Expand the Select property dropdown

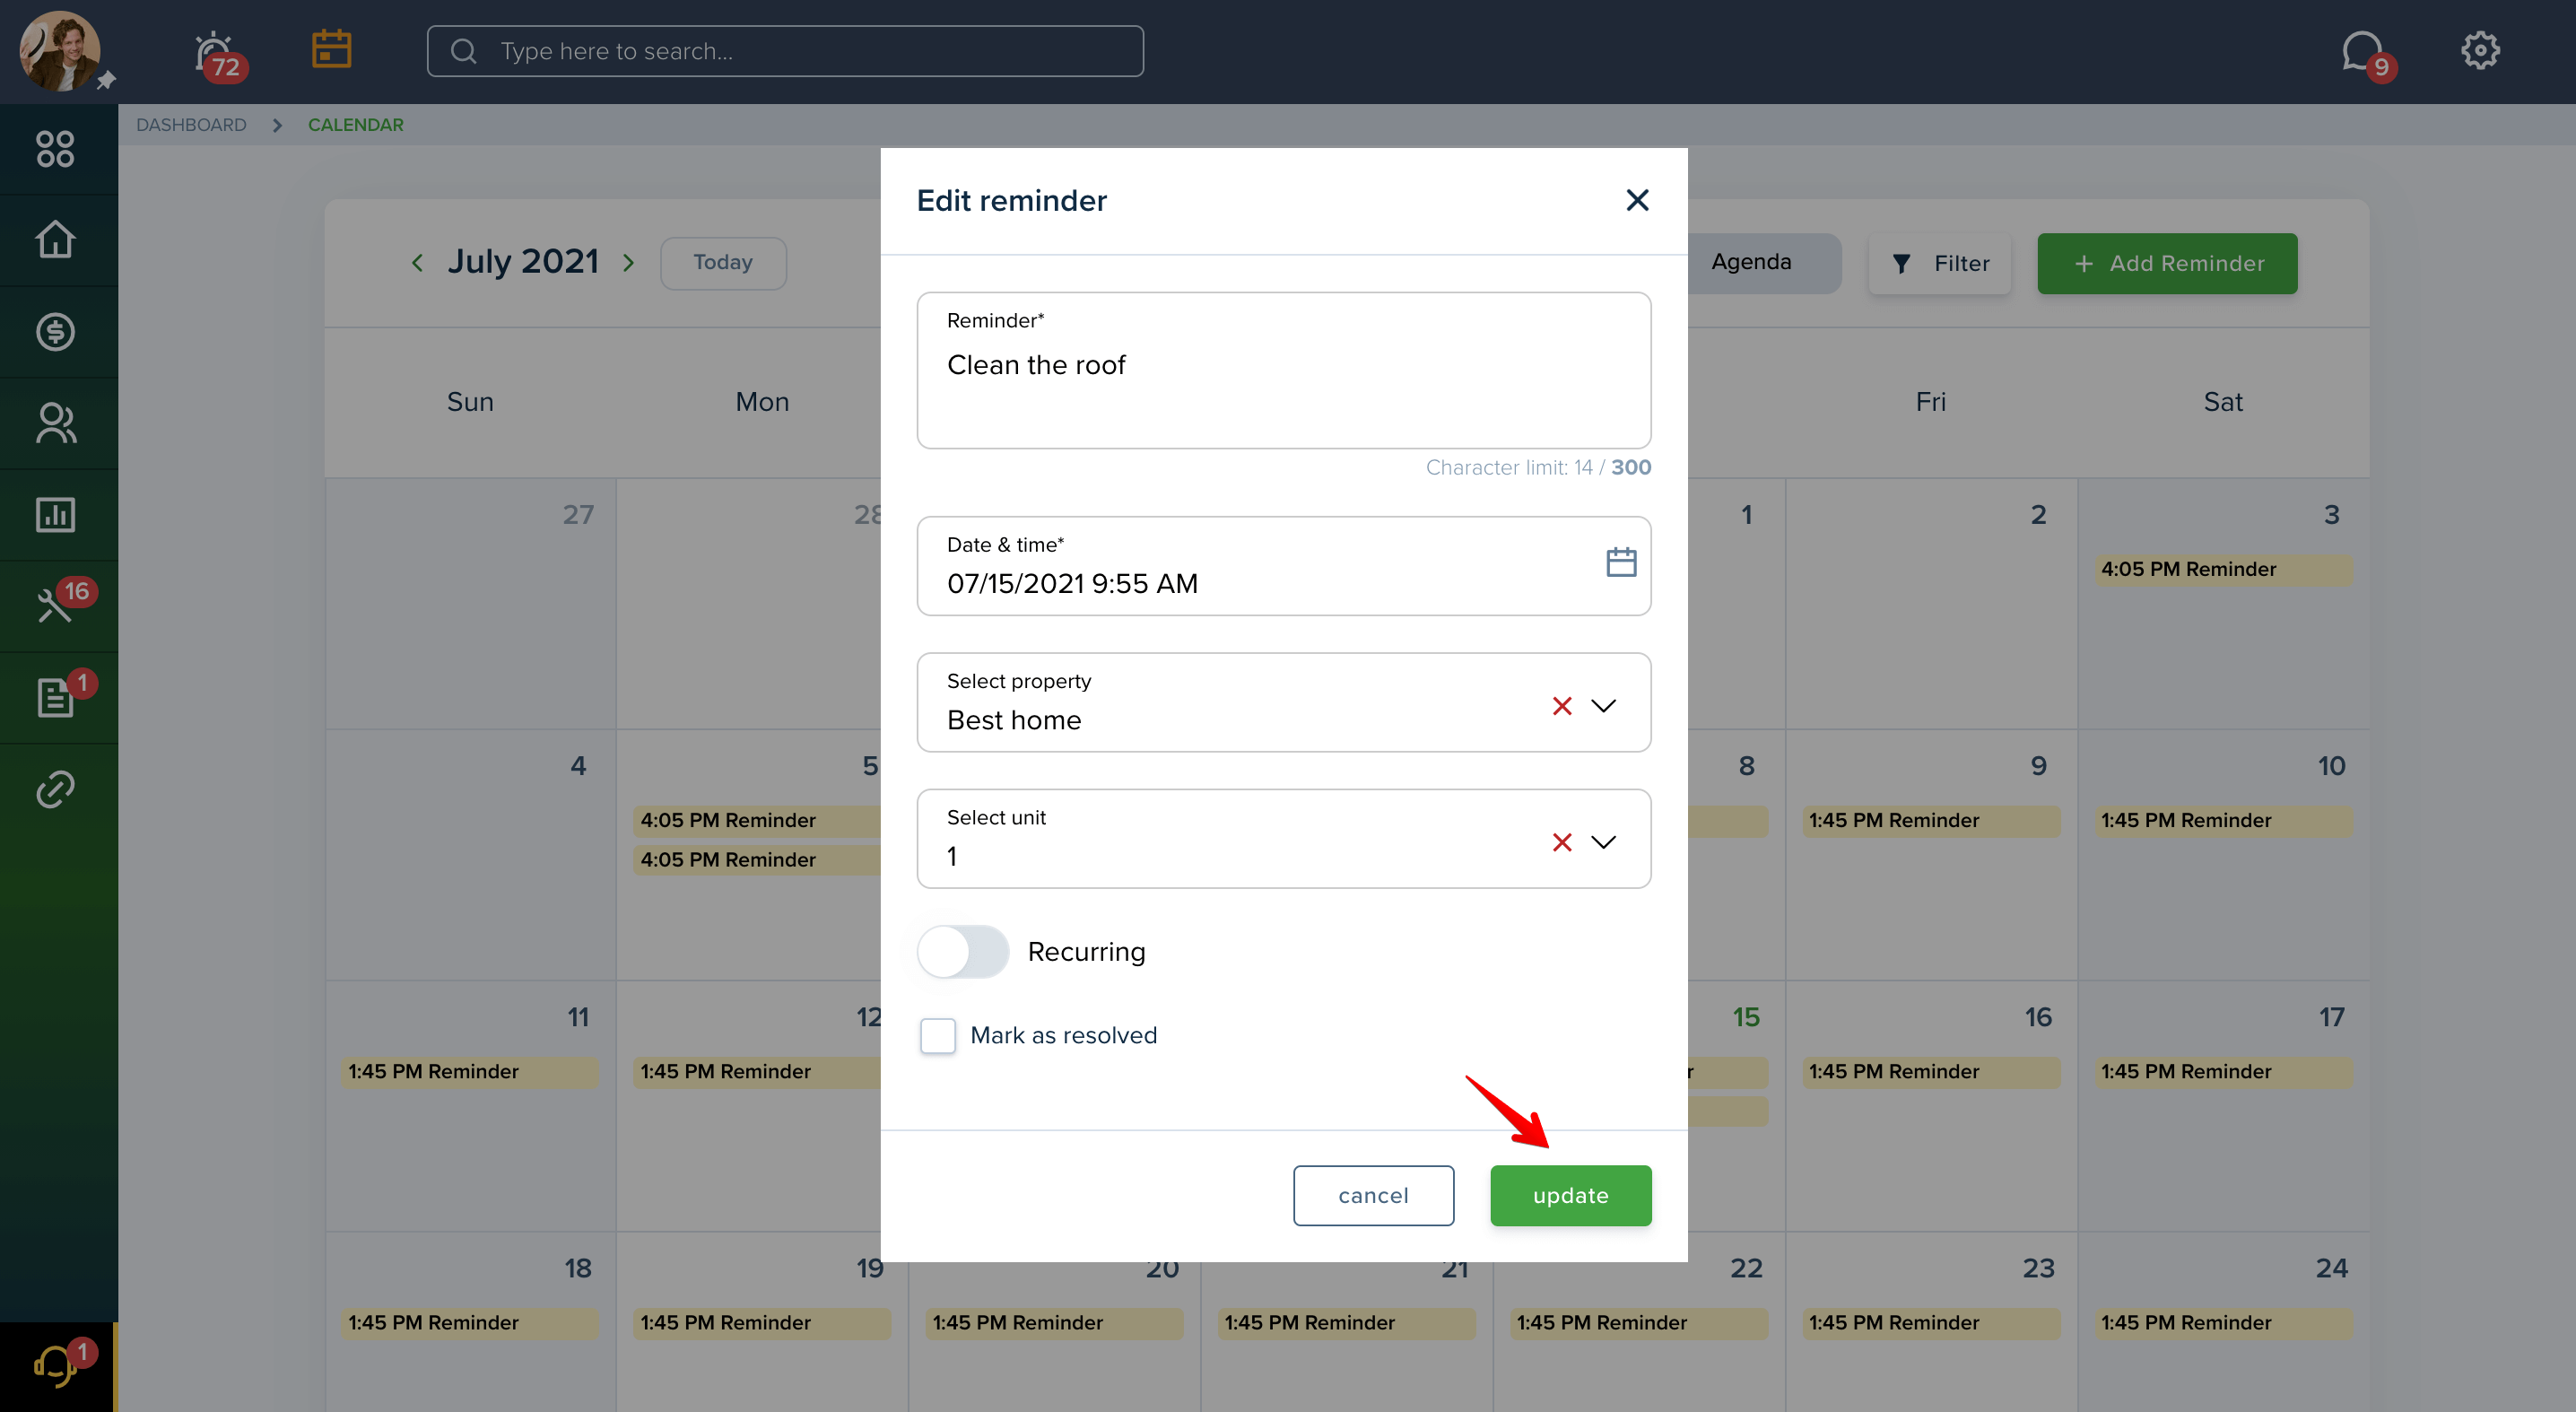coord(1603,706)
